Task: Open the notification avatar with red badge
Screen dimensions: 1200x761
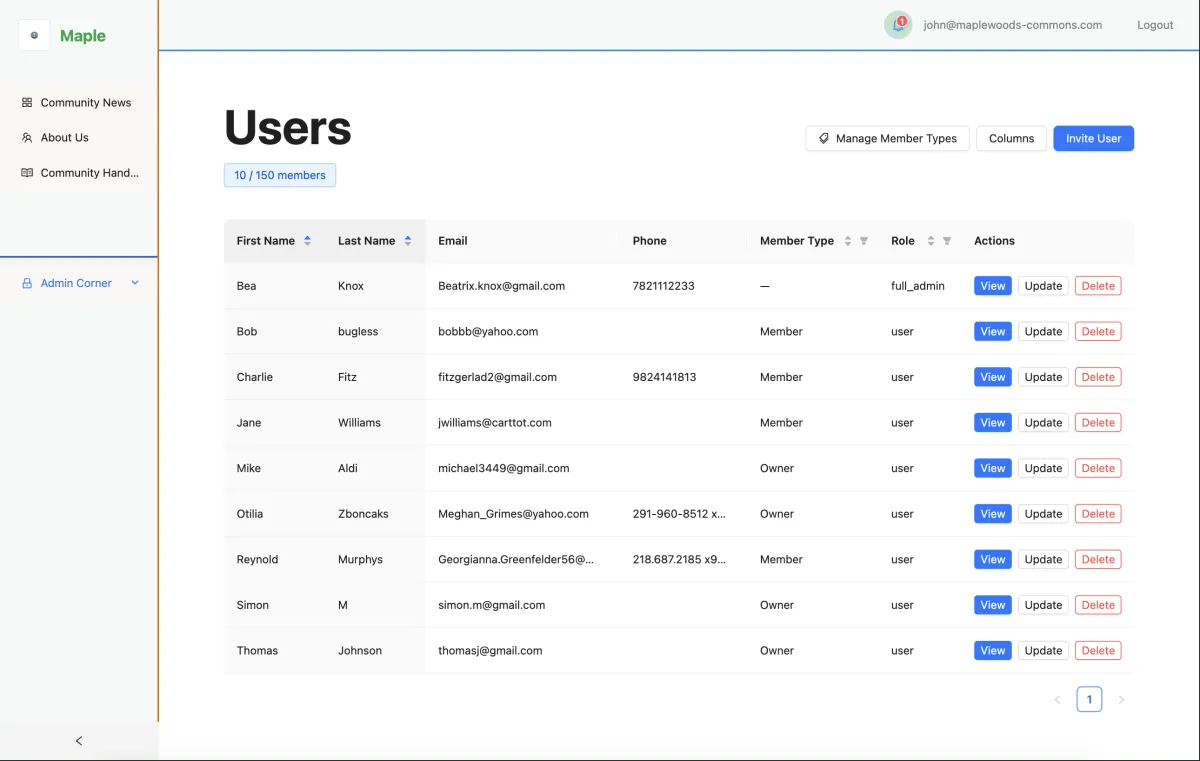Action: click(897, 25)
